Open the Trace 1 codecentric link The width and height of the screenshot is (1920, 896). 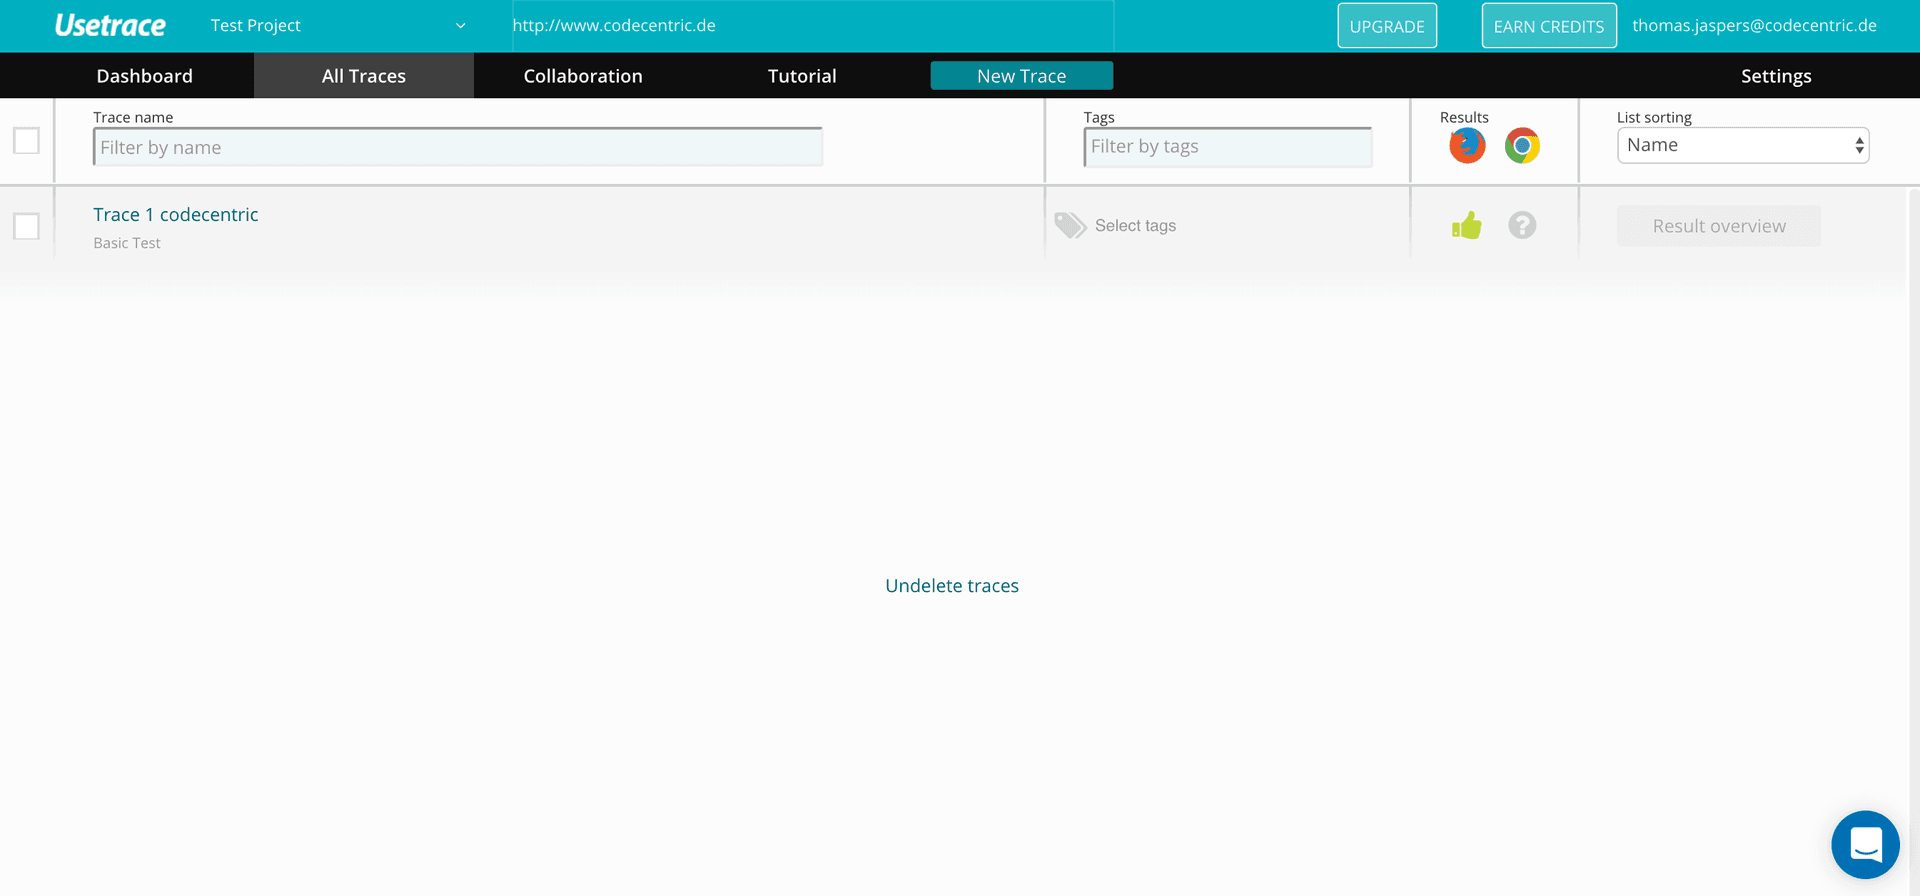point(176,215)
